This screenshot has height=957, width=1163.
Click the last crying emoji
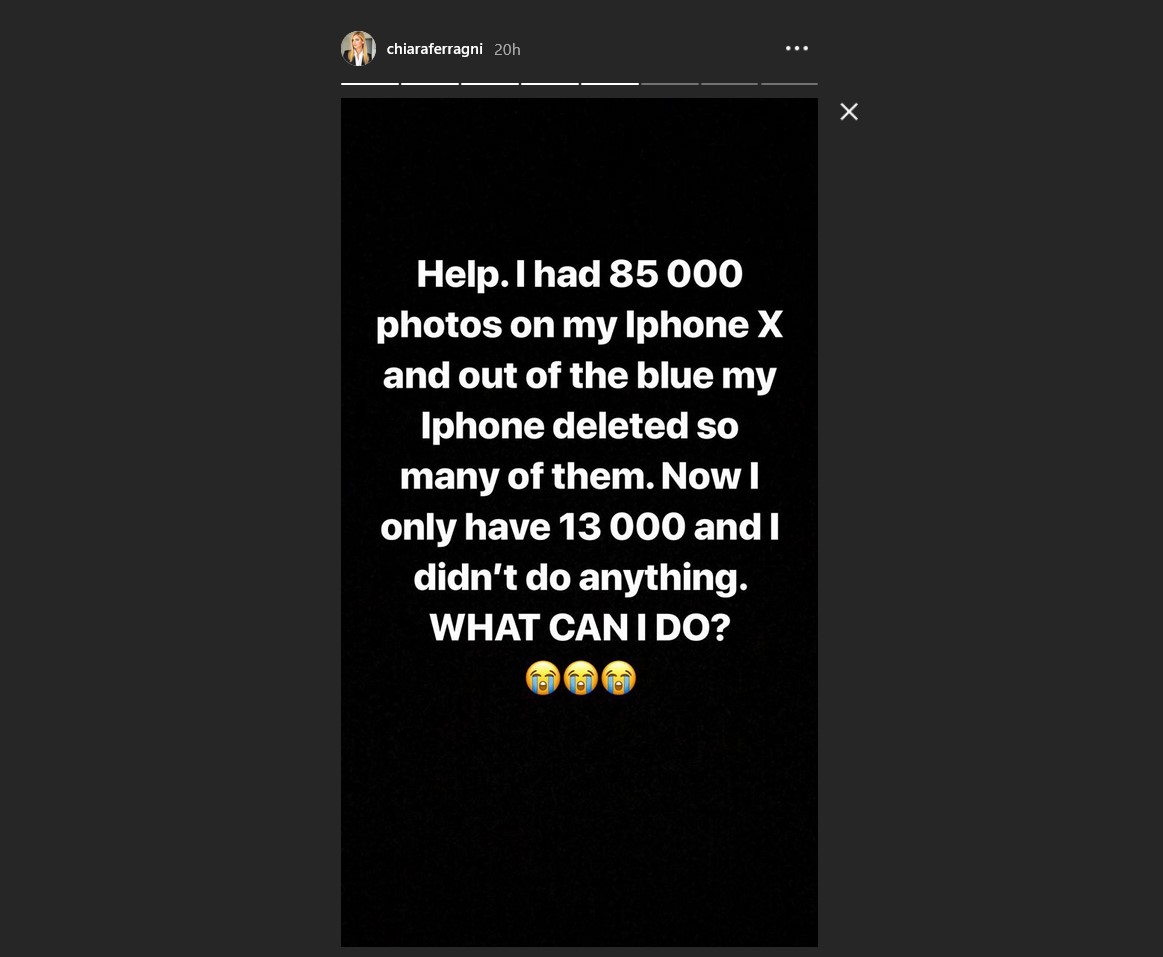[618, 678]
